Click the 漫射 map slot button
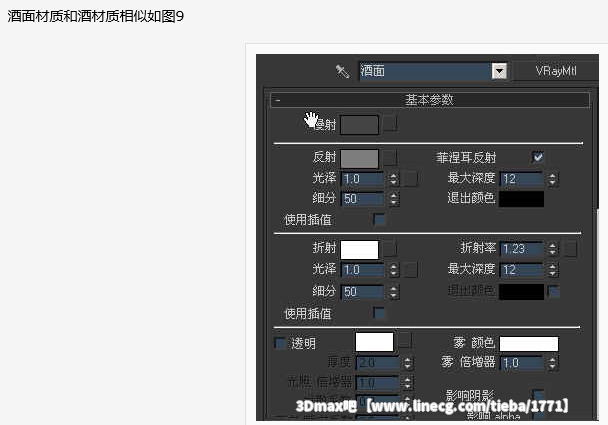This screenshot has height=425, width=608. click(x=390, y=124)
